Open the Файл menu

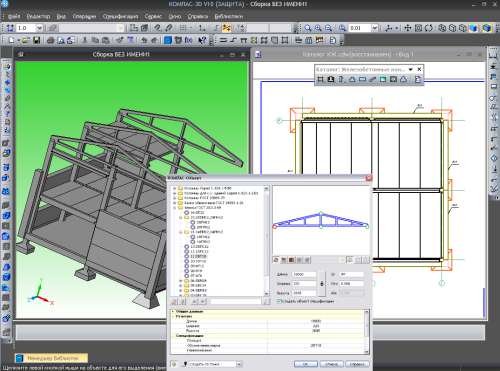click(14, 16)
